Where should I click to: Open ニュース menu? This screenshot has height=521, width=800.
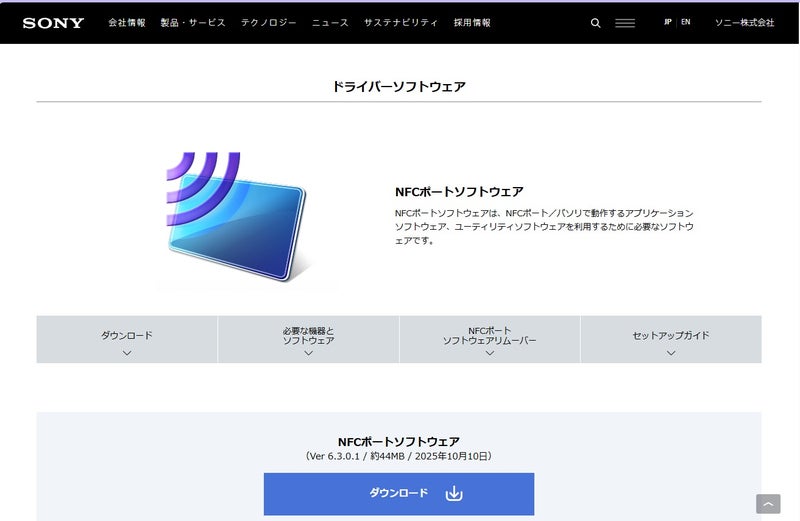330,23
